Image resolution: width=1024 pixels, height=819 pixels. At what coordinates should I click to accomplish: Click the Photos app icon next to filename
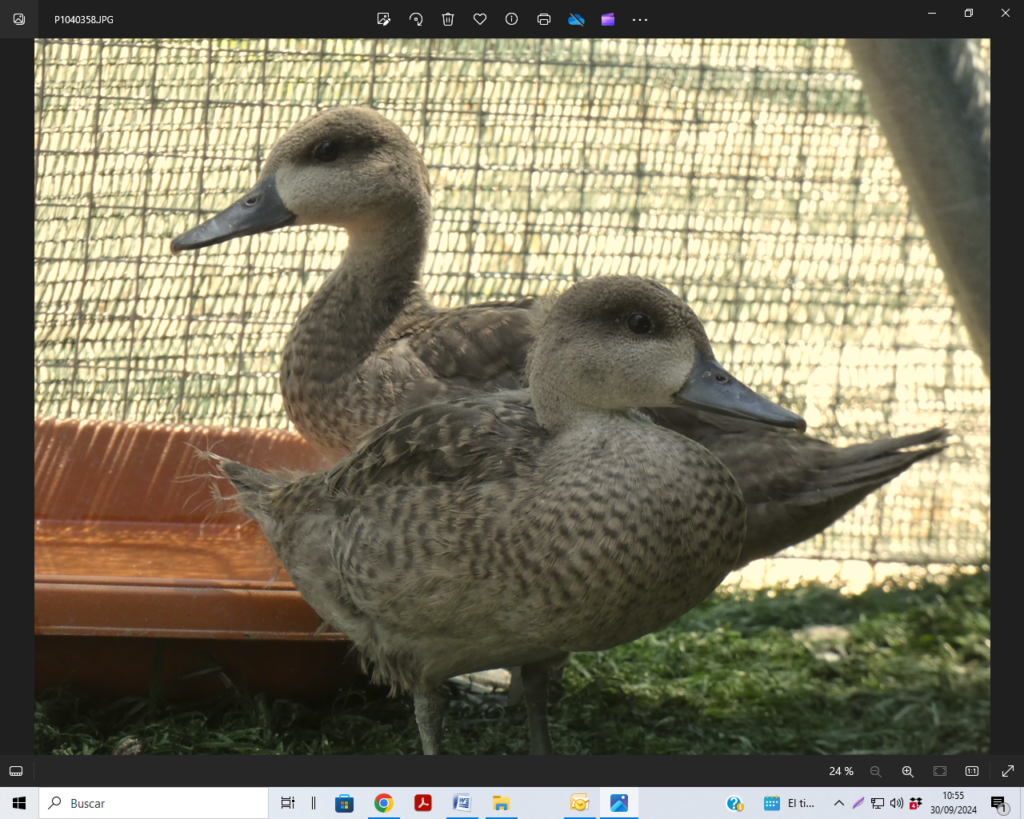[19, 20]
